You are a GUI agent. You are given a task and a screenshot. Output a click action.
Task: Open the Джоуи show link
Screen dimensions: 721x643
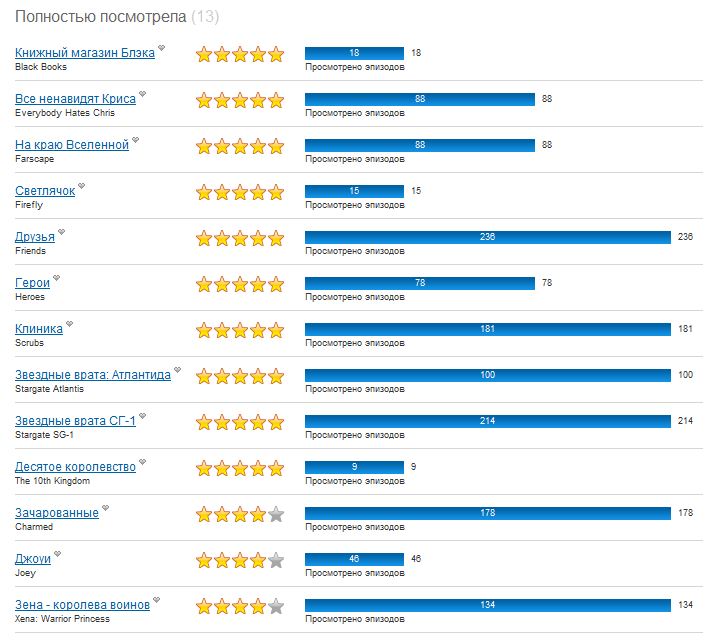33,559
